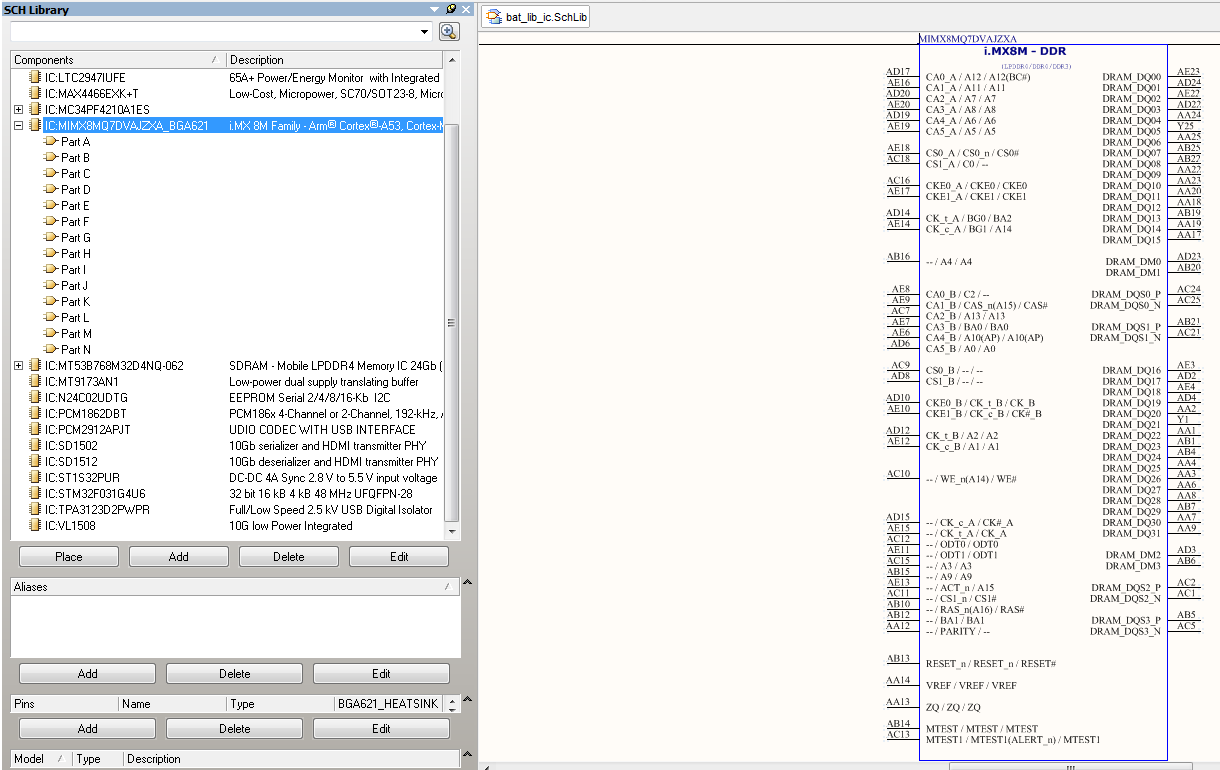Click the components Add button beside Place

pos(179,557)
